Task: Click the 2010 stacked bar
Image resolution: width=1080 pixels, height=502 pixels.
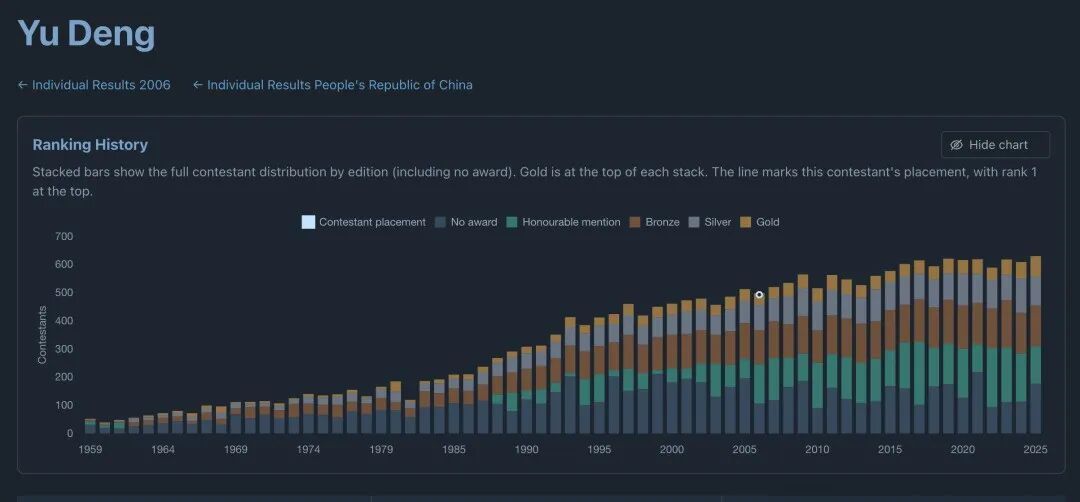Action: [818, 360]
